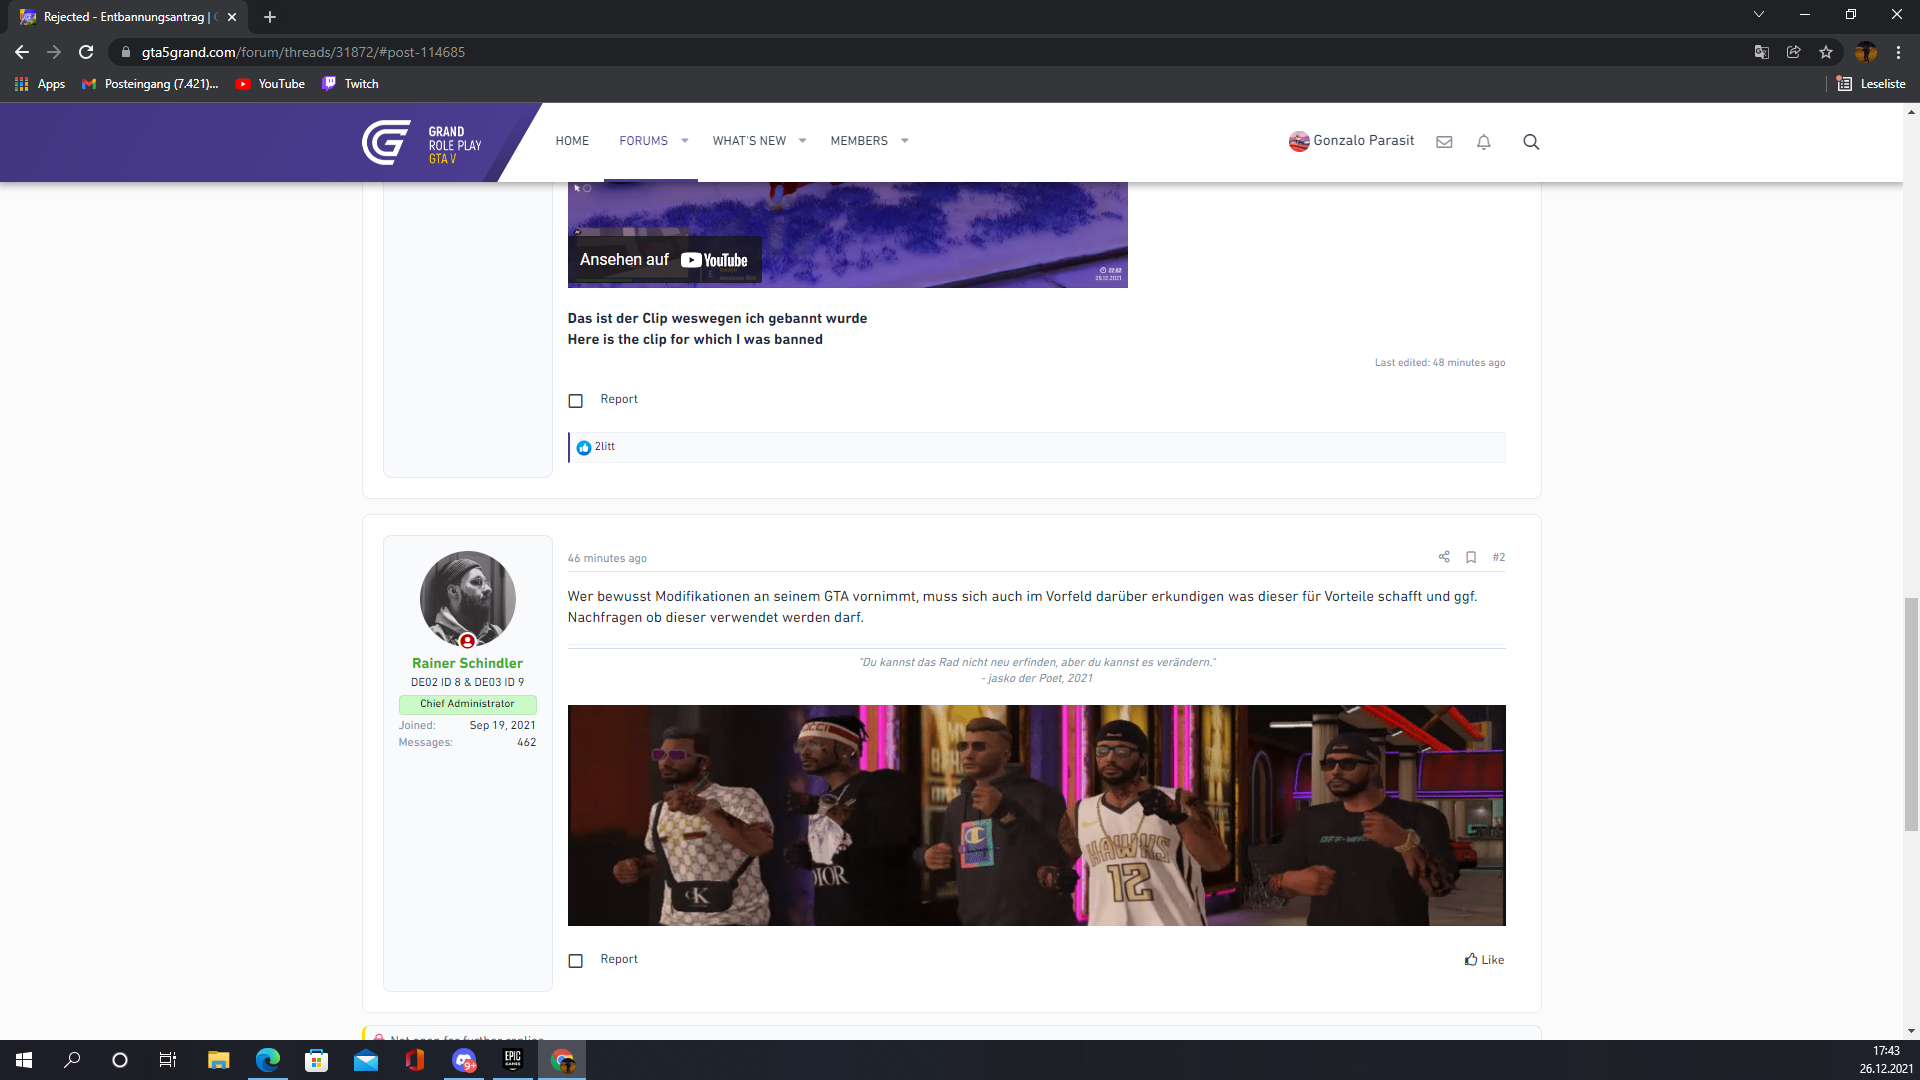Viewport: 1920px width, 1080px height.
Task: Open the Office app from taskbar
Action: (415, 1060)
